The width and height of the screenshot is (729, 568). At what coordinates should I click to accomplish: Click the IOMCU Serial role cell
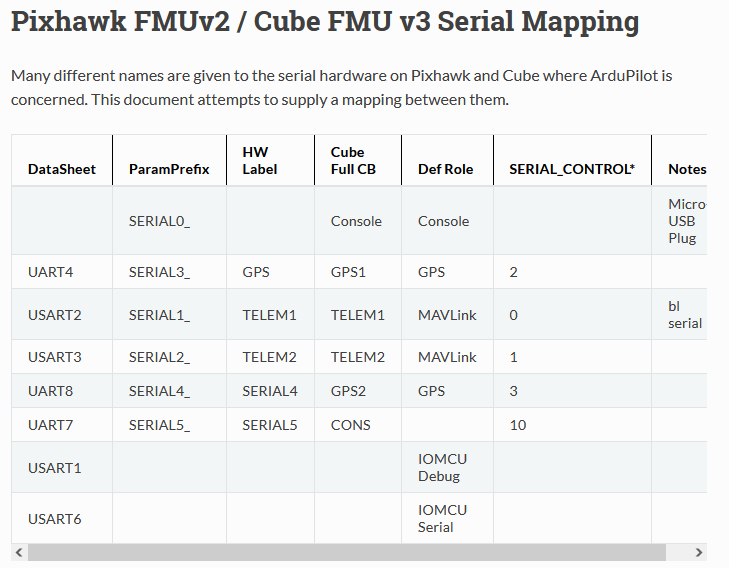point(447,519)
